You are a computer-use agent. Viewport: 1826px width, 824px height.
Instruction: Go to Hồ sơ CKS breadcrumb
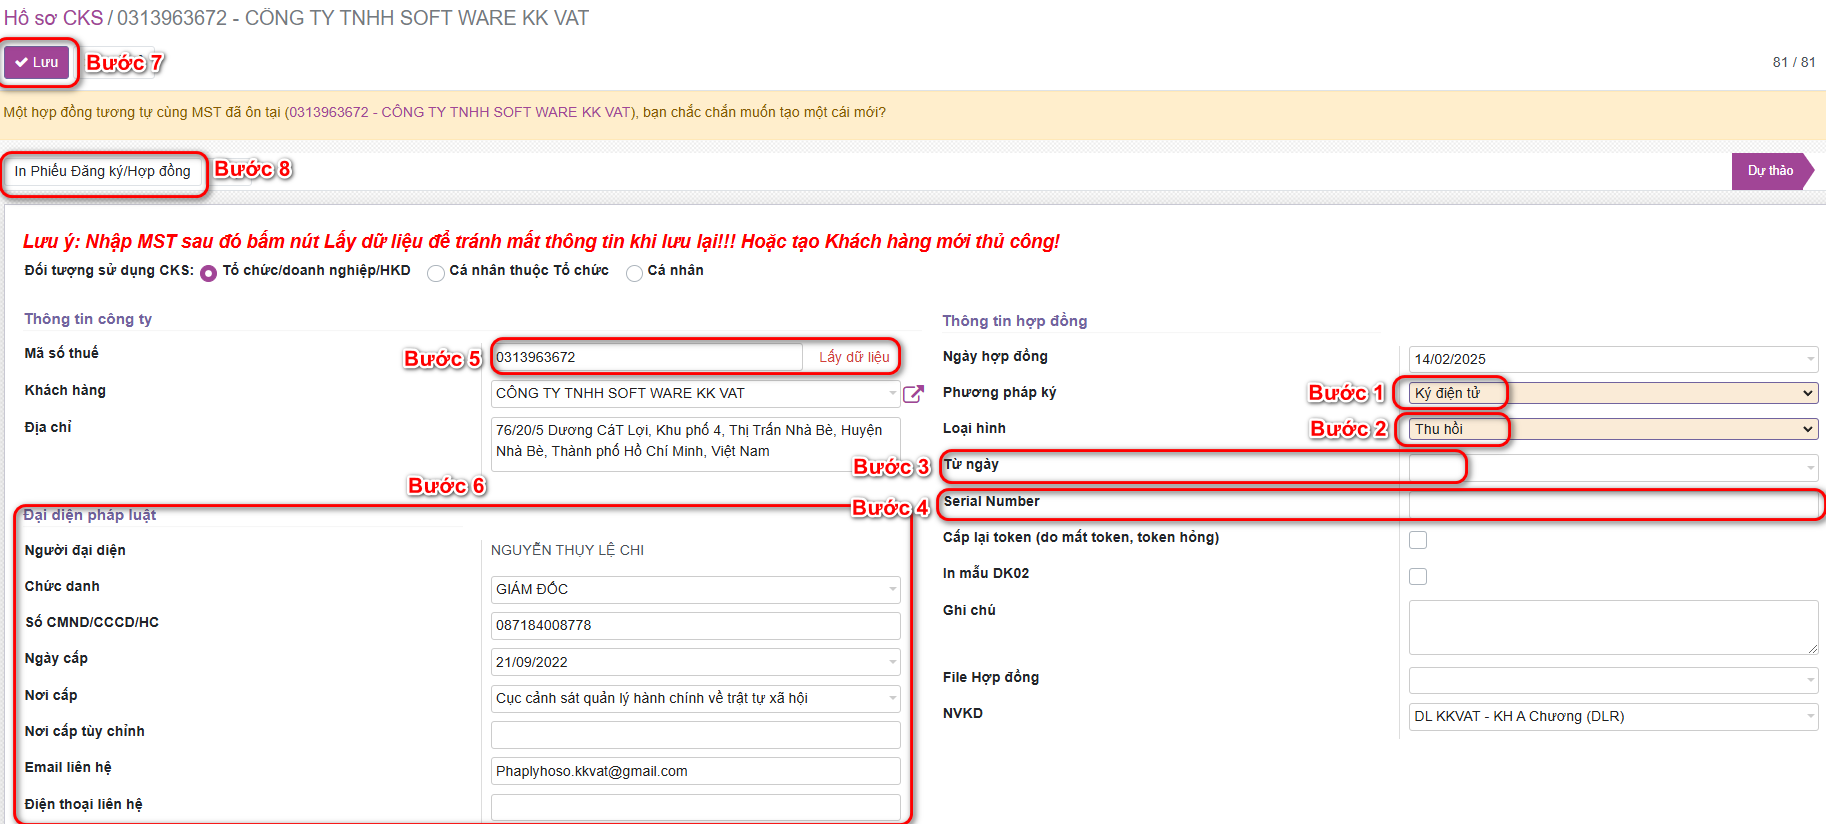(x=53, y=18)
